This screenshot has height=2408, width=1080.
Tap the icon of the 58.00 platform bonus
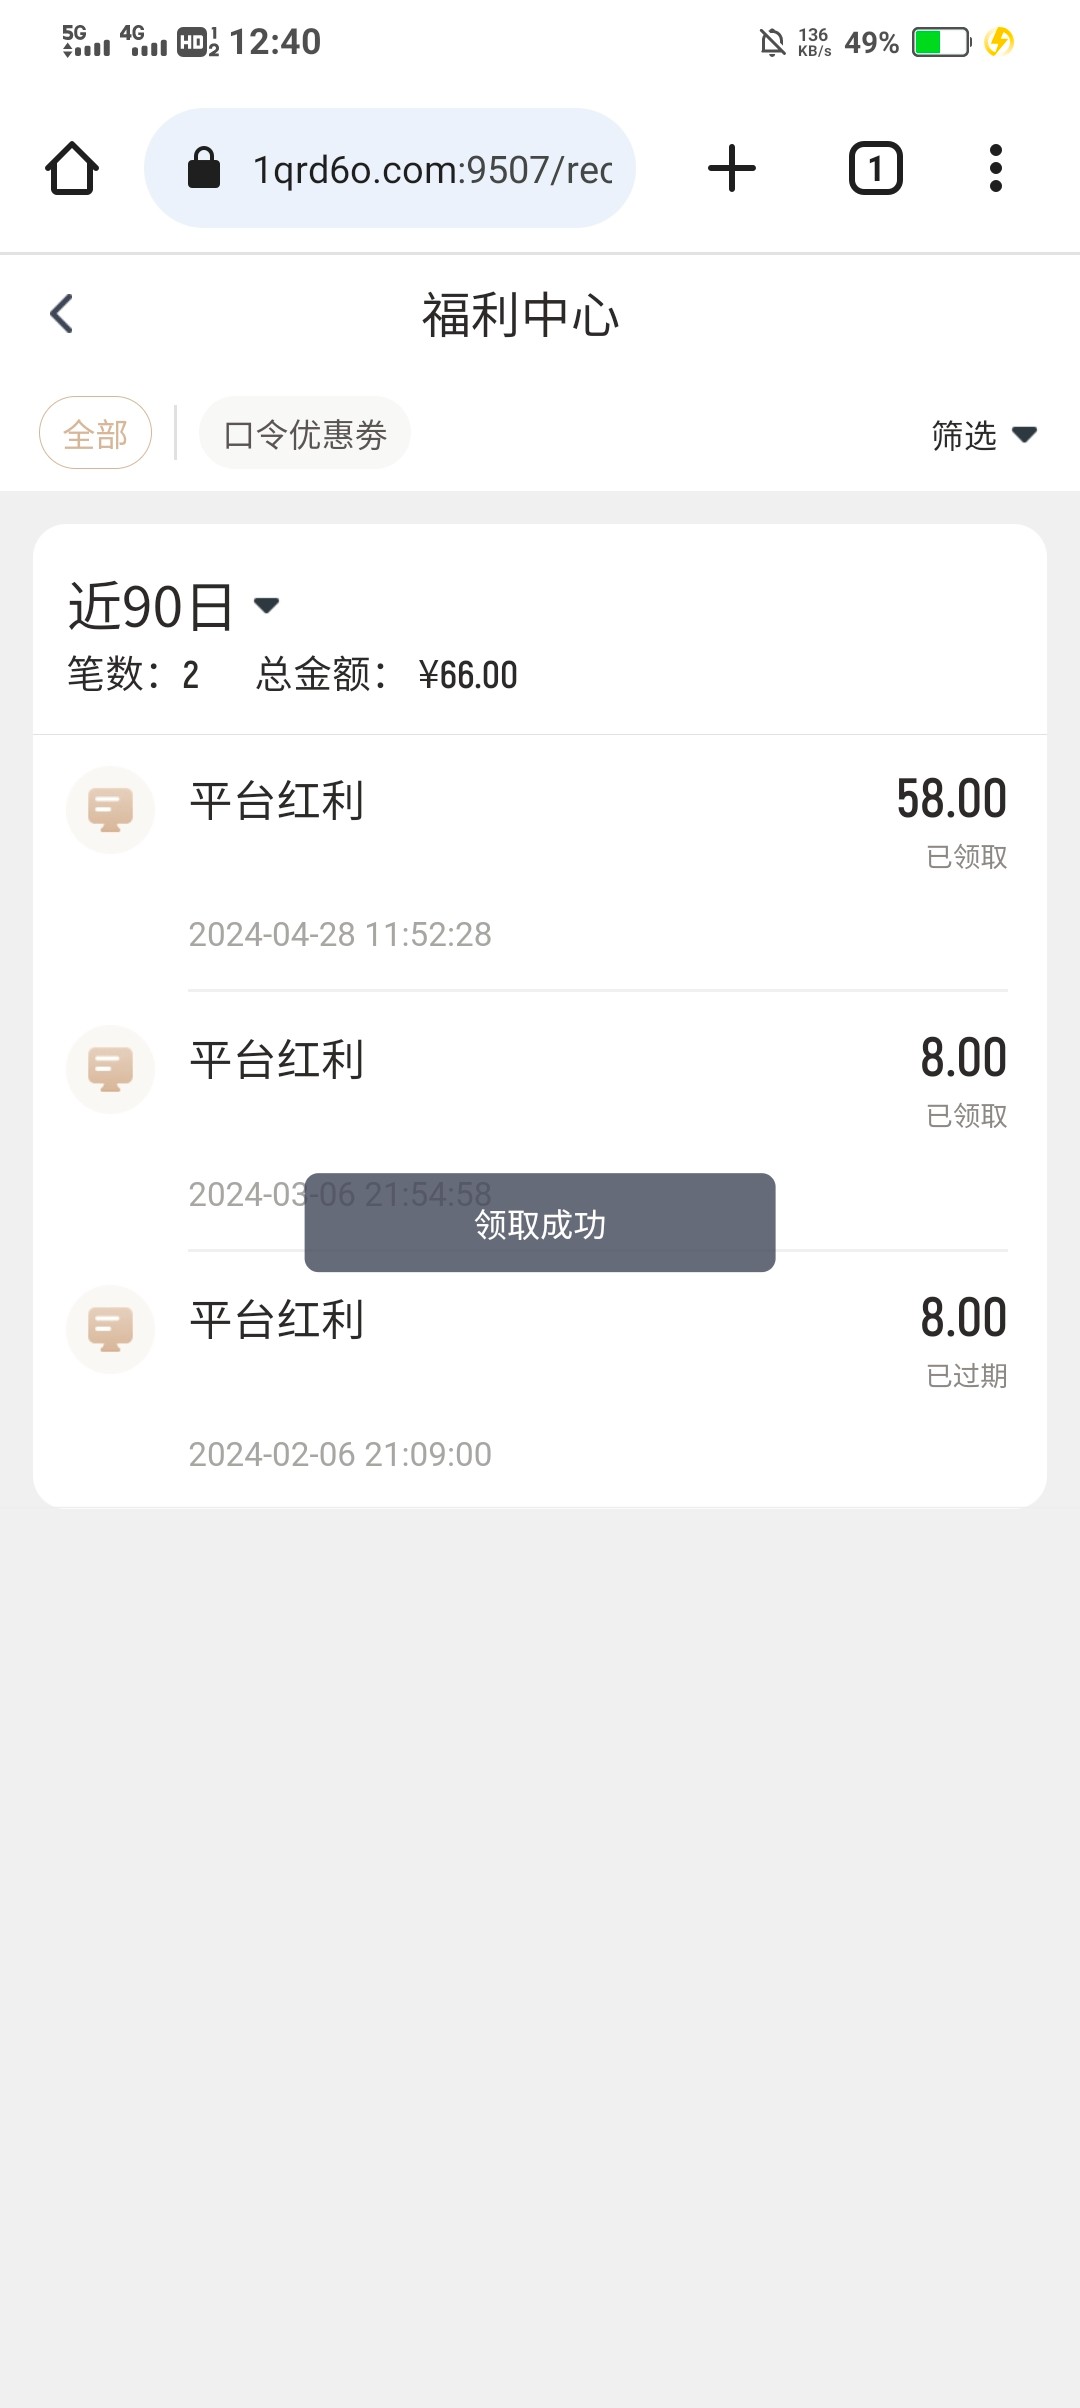tap(110, 810)
